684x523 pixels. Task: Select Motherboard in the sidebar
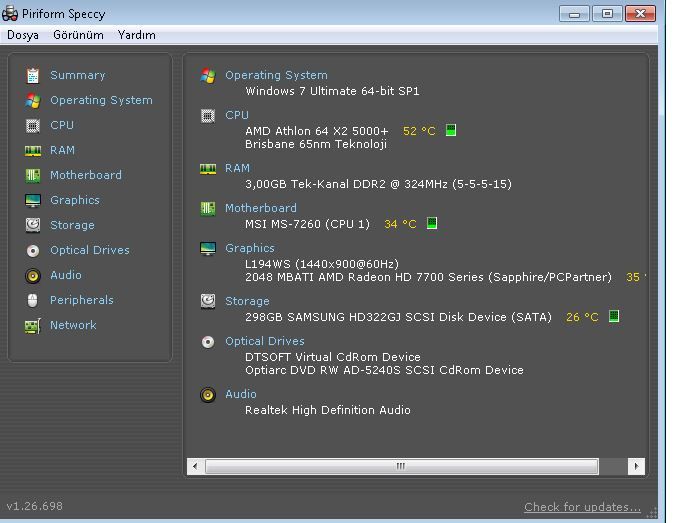[x=86, y=175]
